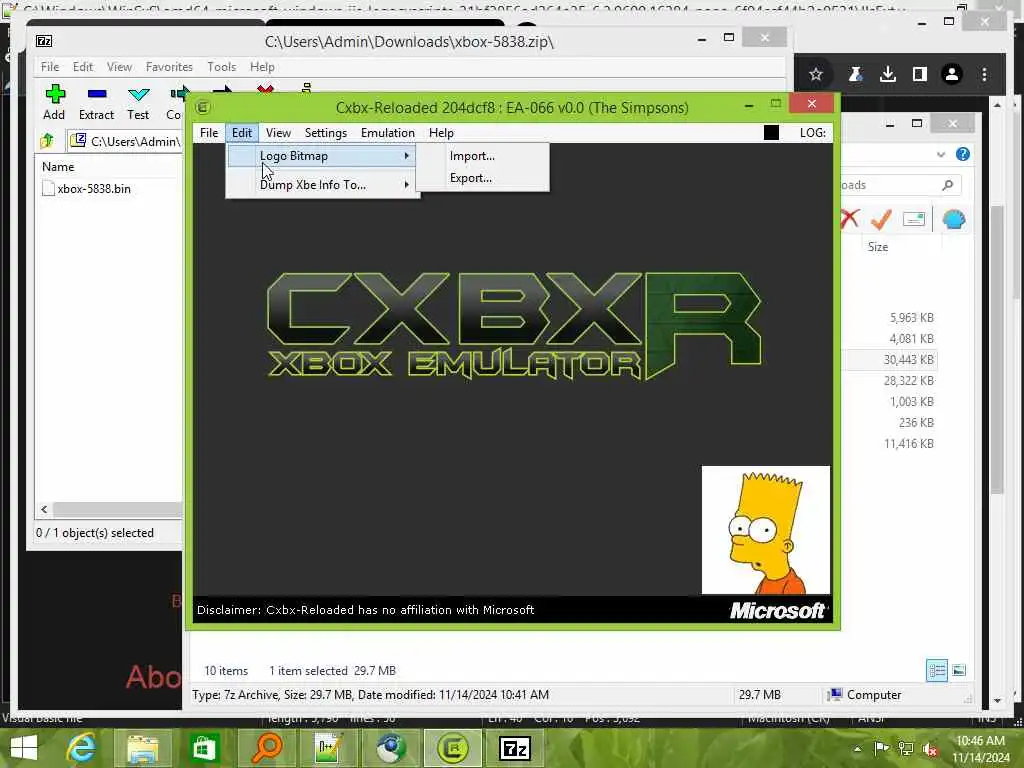Open browser profile avatar
Viewport: 1024px width, 768px height.
[x=952, y=74]
